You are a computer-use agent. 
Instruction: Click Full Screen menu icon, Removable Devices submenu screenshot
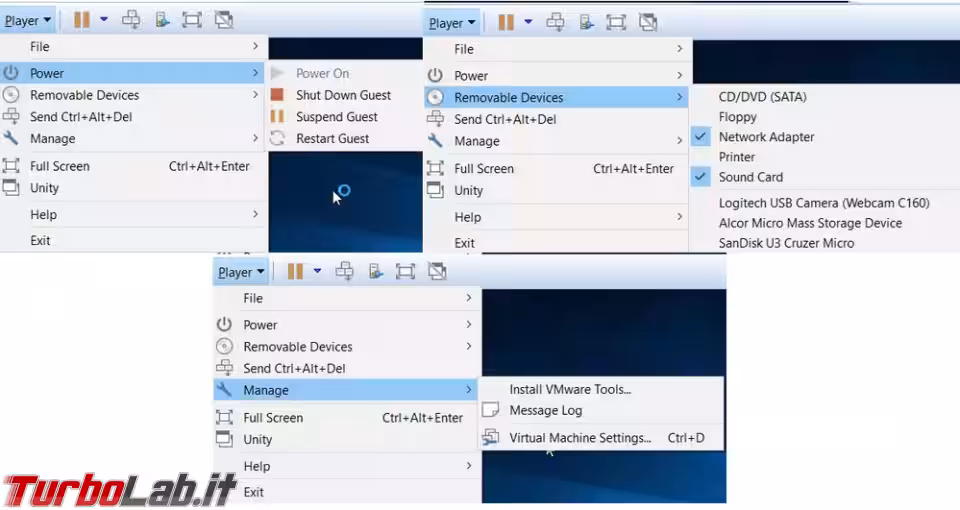pyautogui.click(x=435, y=168)
